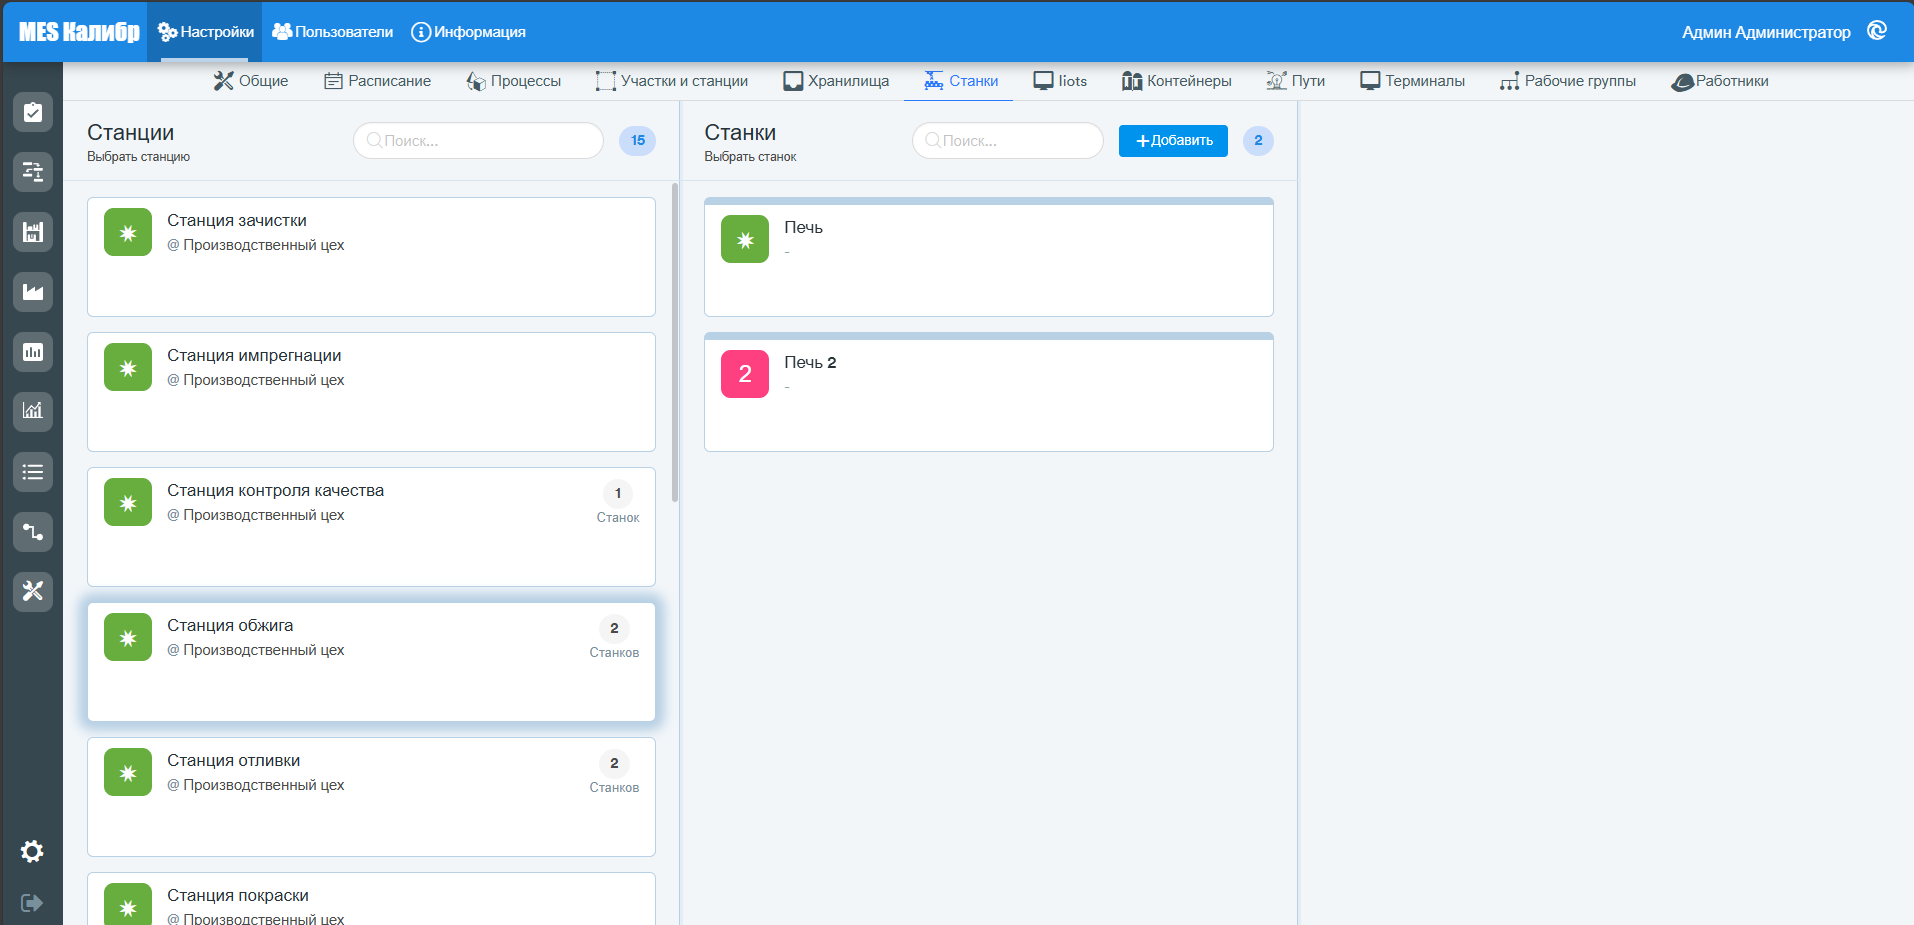
Task: Click the machines count badge 2
Action: (1258, 141)
